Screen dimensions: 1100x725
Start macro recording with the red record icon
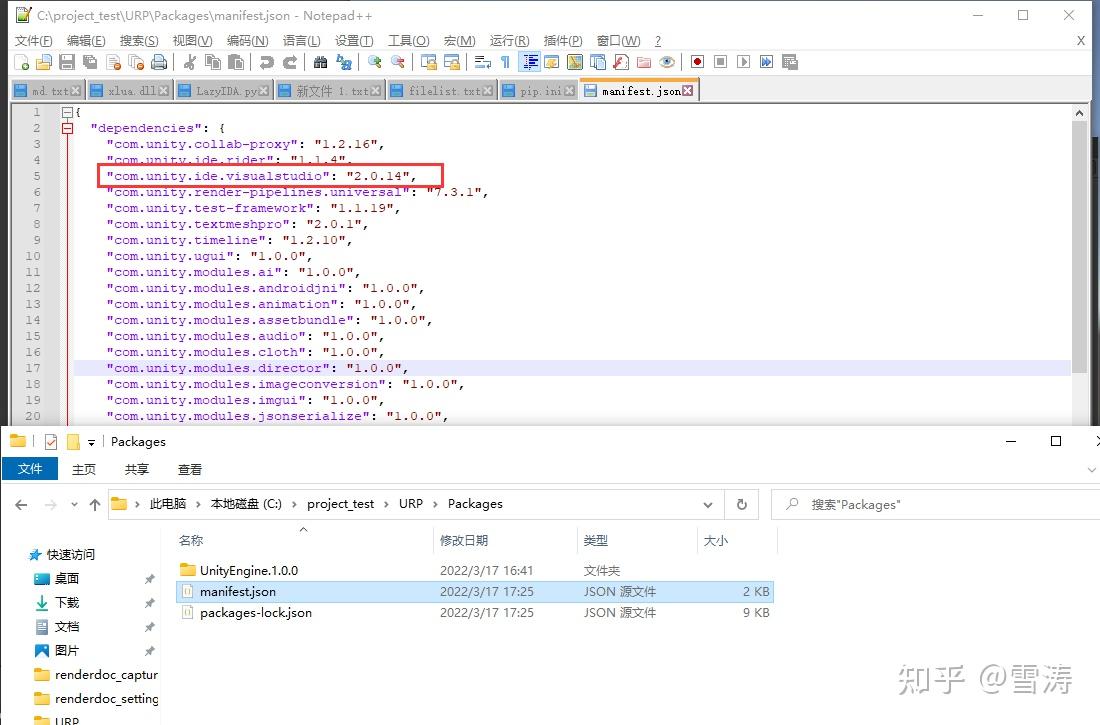[x=697, y=62]
